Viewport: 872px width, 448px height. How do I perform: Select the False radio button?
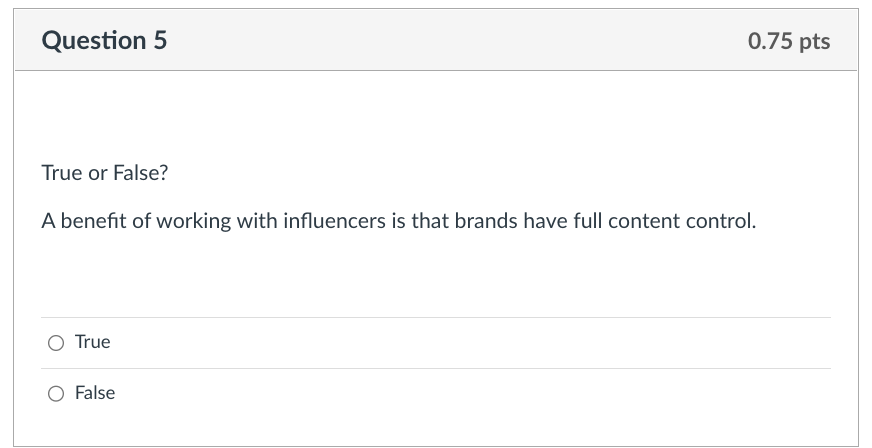click(56, 394)
